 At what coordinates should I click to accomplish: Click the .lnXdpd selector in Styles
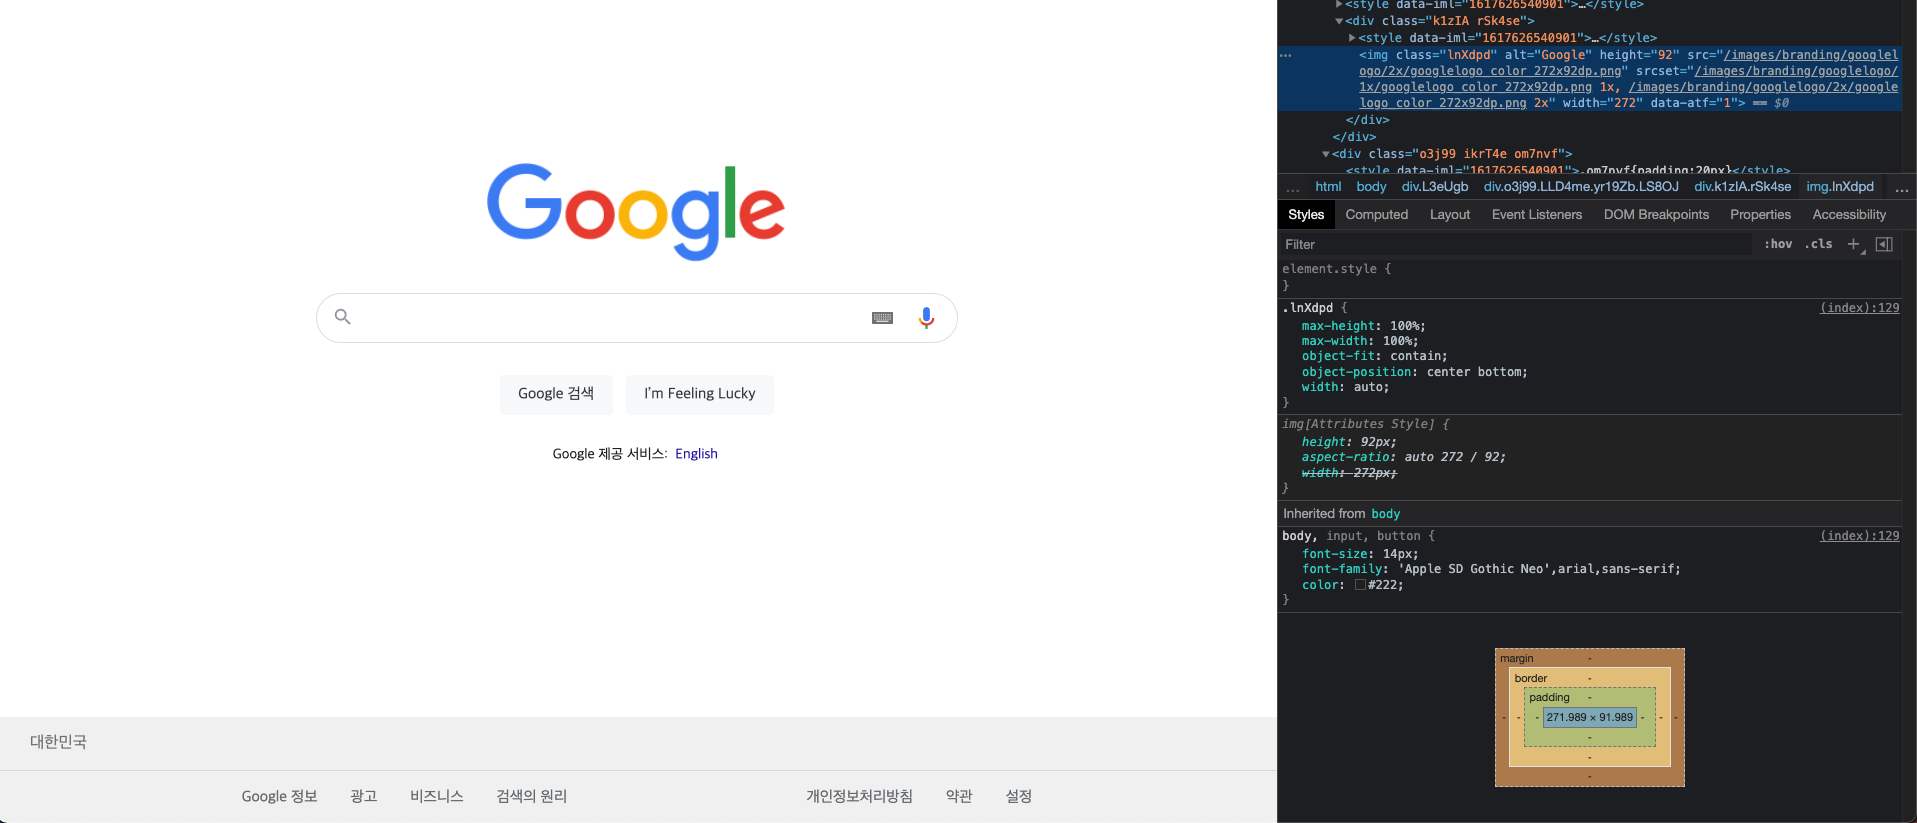coord(1308,308)
